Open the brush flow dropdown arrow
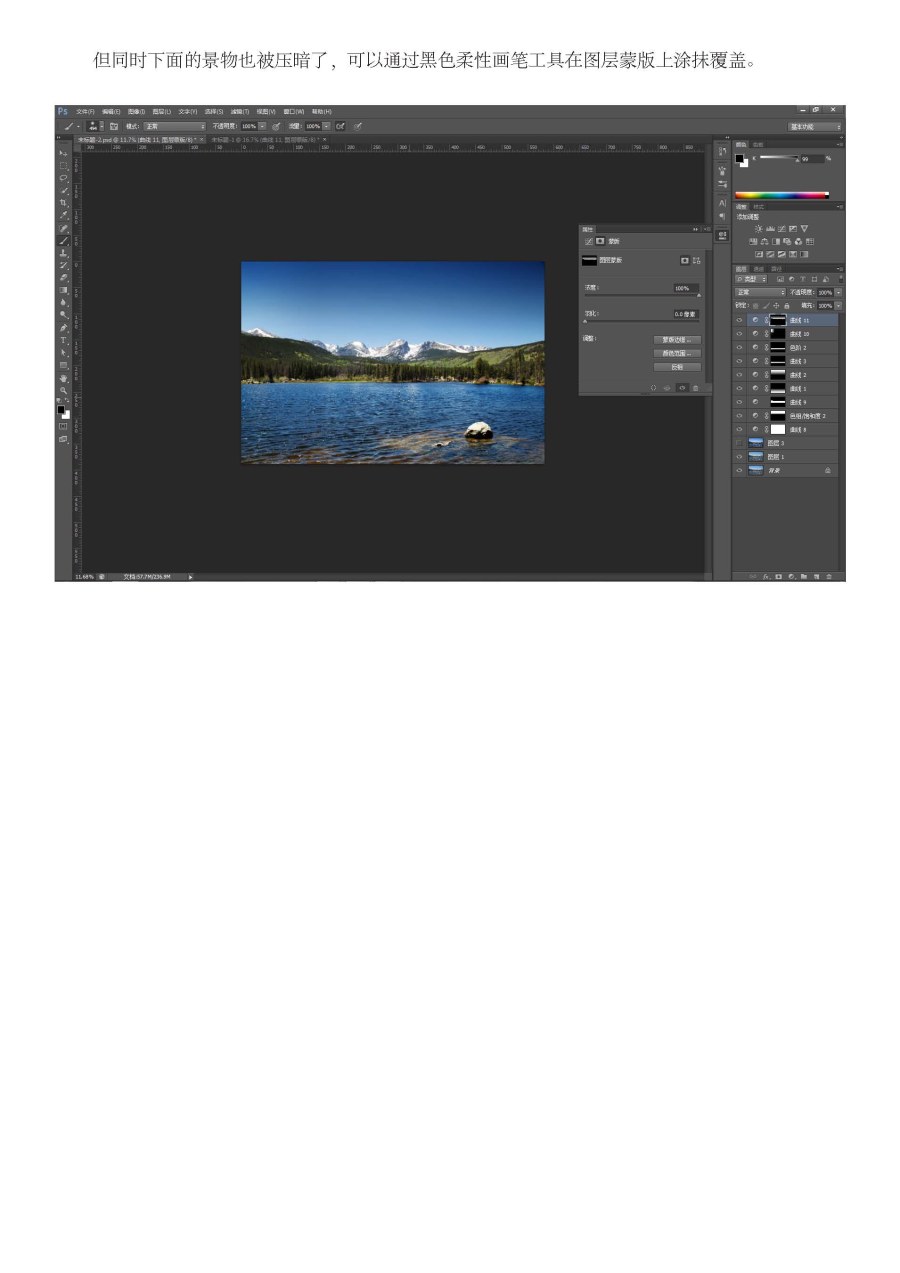 pos(326,126)
